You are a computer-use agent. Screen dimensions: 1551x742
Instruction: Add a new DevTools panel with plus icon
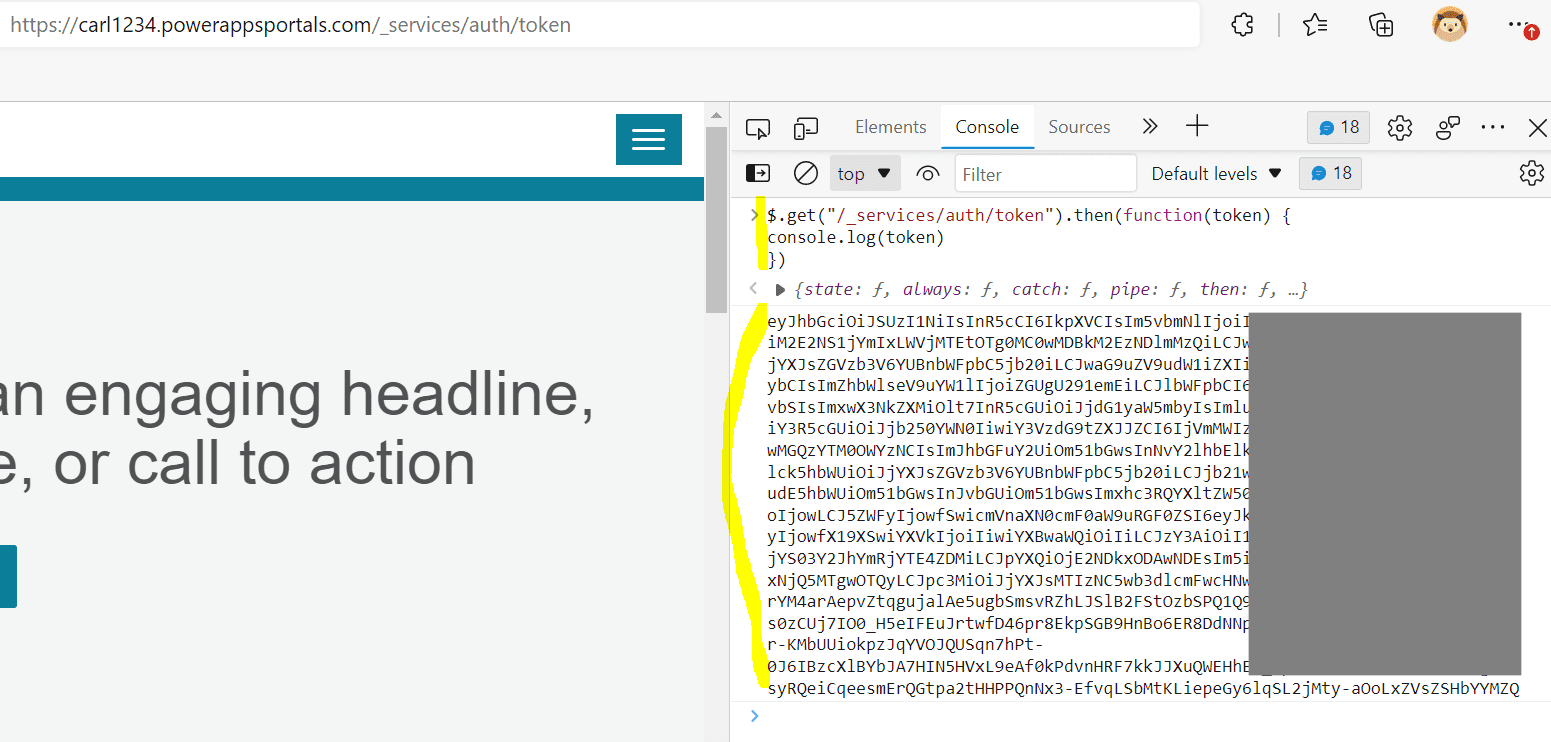coord(1196,127)
